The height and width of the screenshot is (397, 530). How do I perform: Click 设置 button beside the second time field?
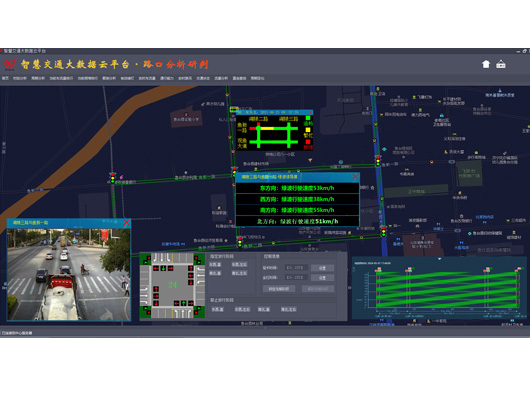coord(322,278)
